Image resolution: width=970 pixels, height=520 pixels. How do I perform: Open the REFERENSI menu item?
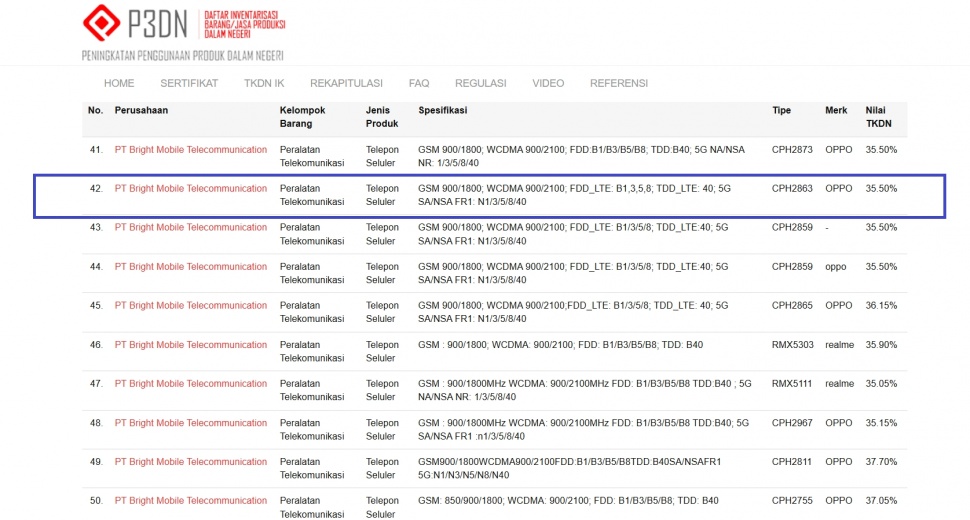(619, 83)
